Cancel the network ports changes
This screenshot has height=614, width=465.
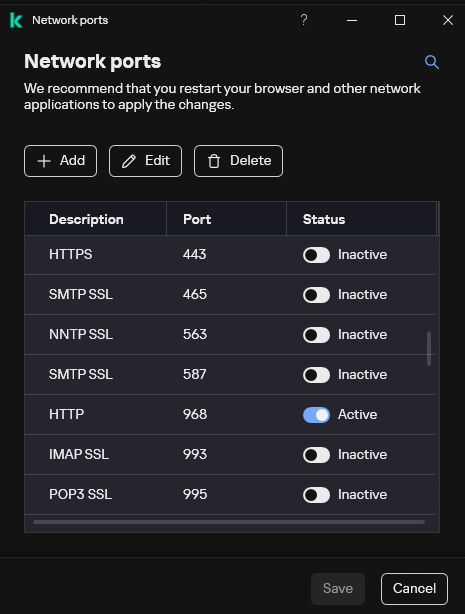pos(414,589)
